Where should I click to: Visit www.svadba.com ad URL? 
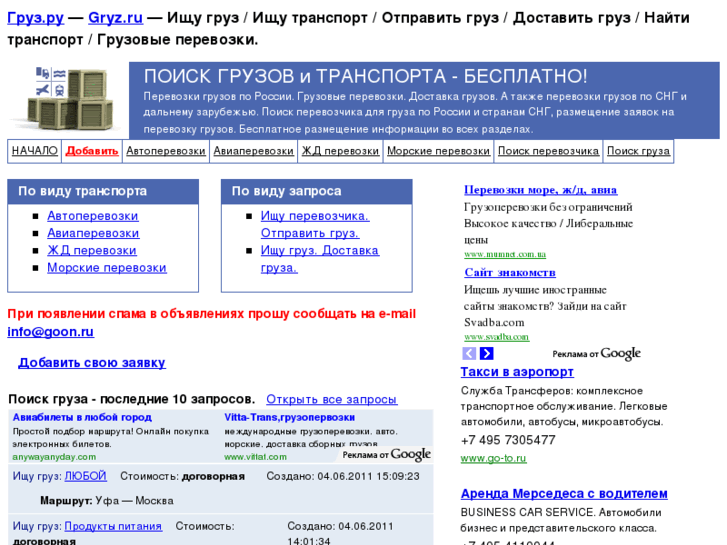point(497,337)
